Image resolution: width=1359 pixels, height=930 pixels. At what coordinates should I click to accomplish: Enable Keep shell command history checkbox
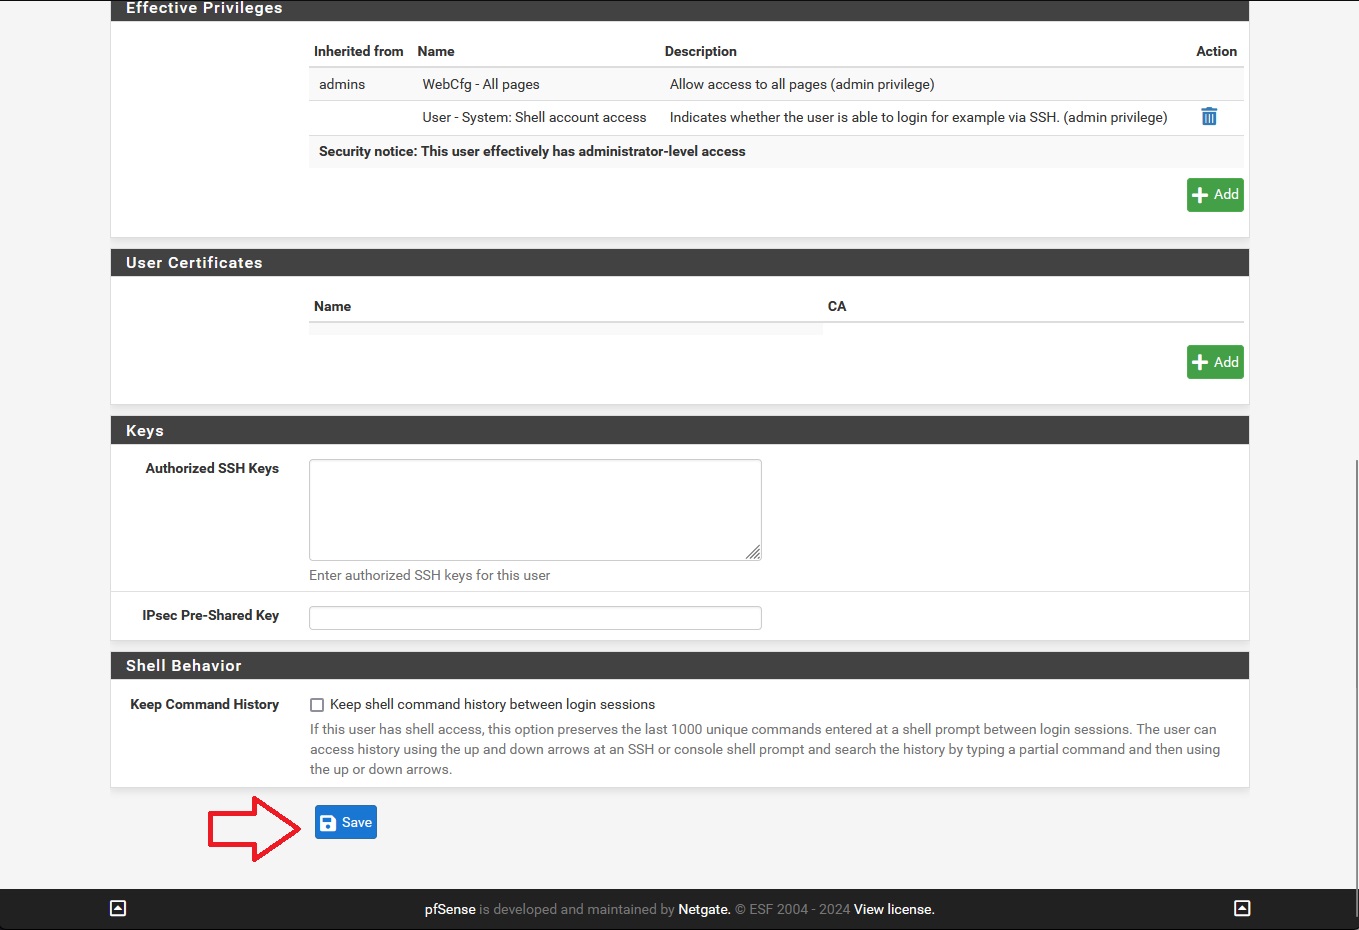(317, 705)
